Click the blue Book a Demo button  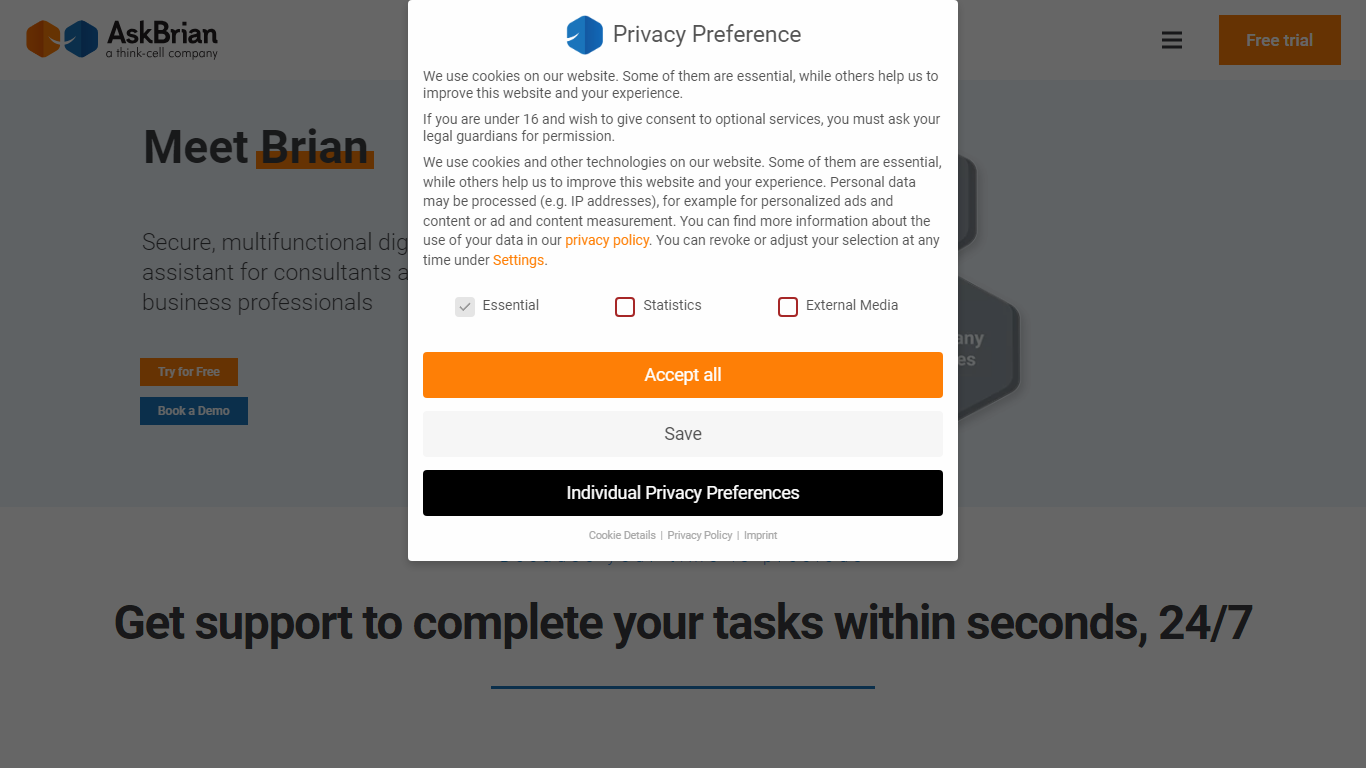tap(194, 411)
